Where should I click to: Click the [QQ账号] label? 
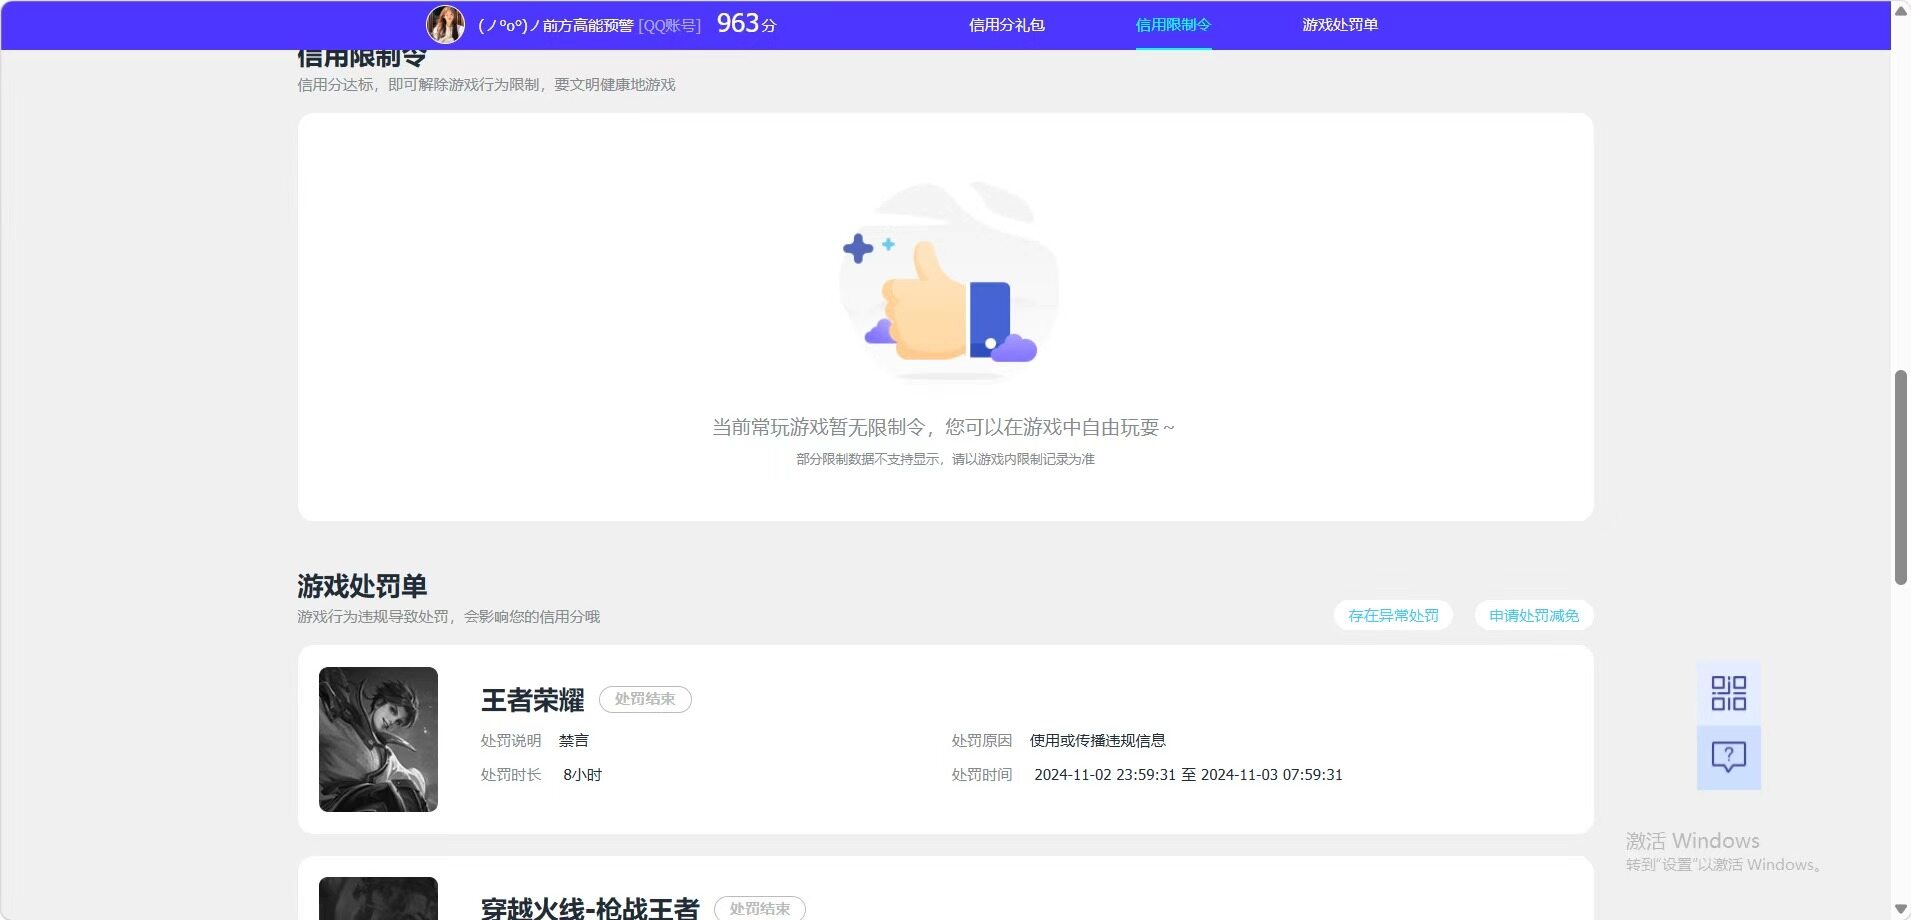pyautogui.click(x=669, y=25)
